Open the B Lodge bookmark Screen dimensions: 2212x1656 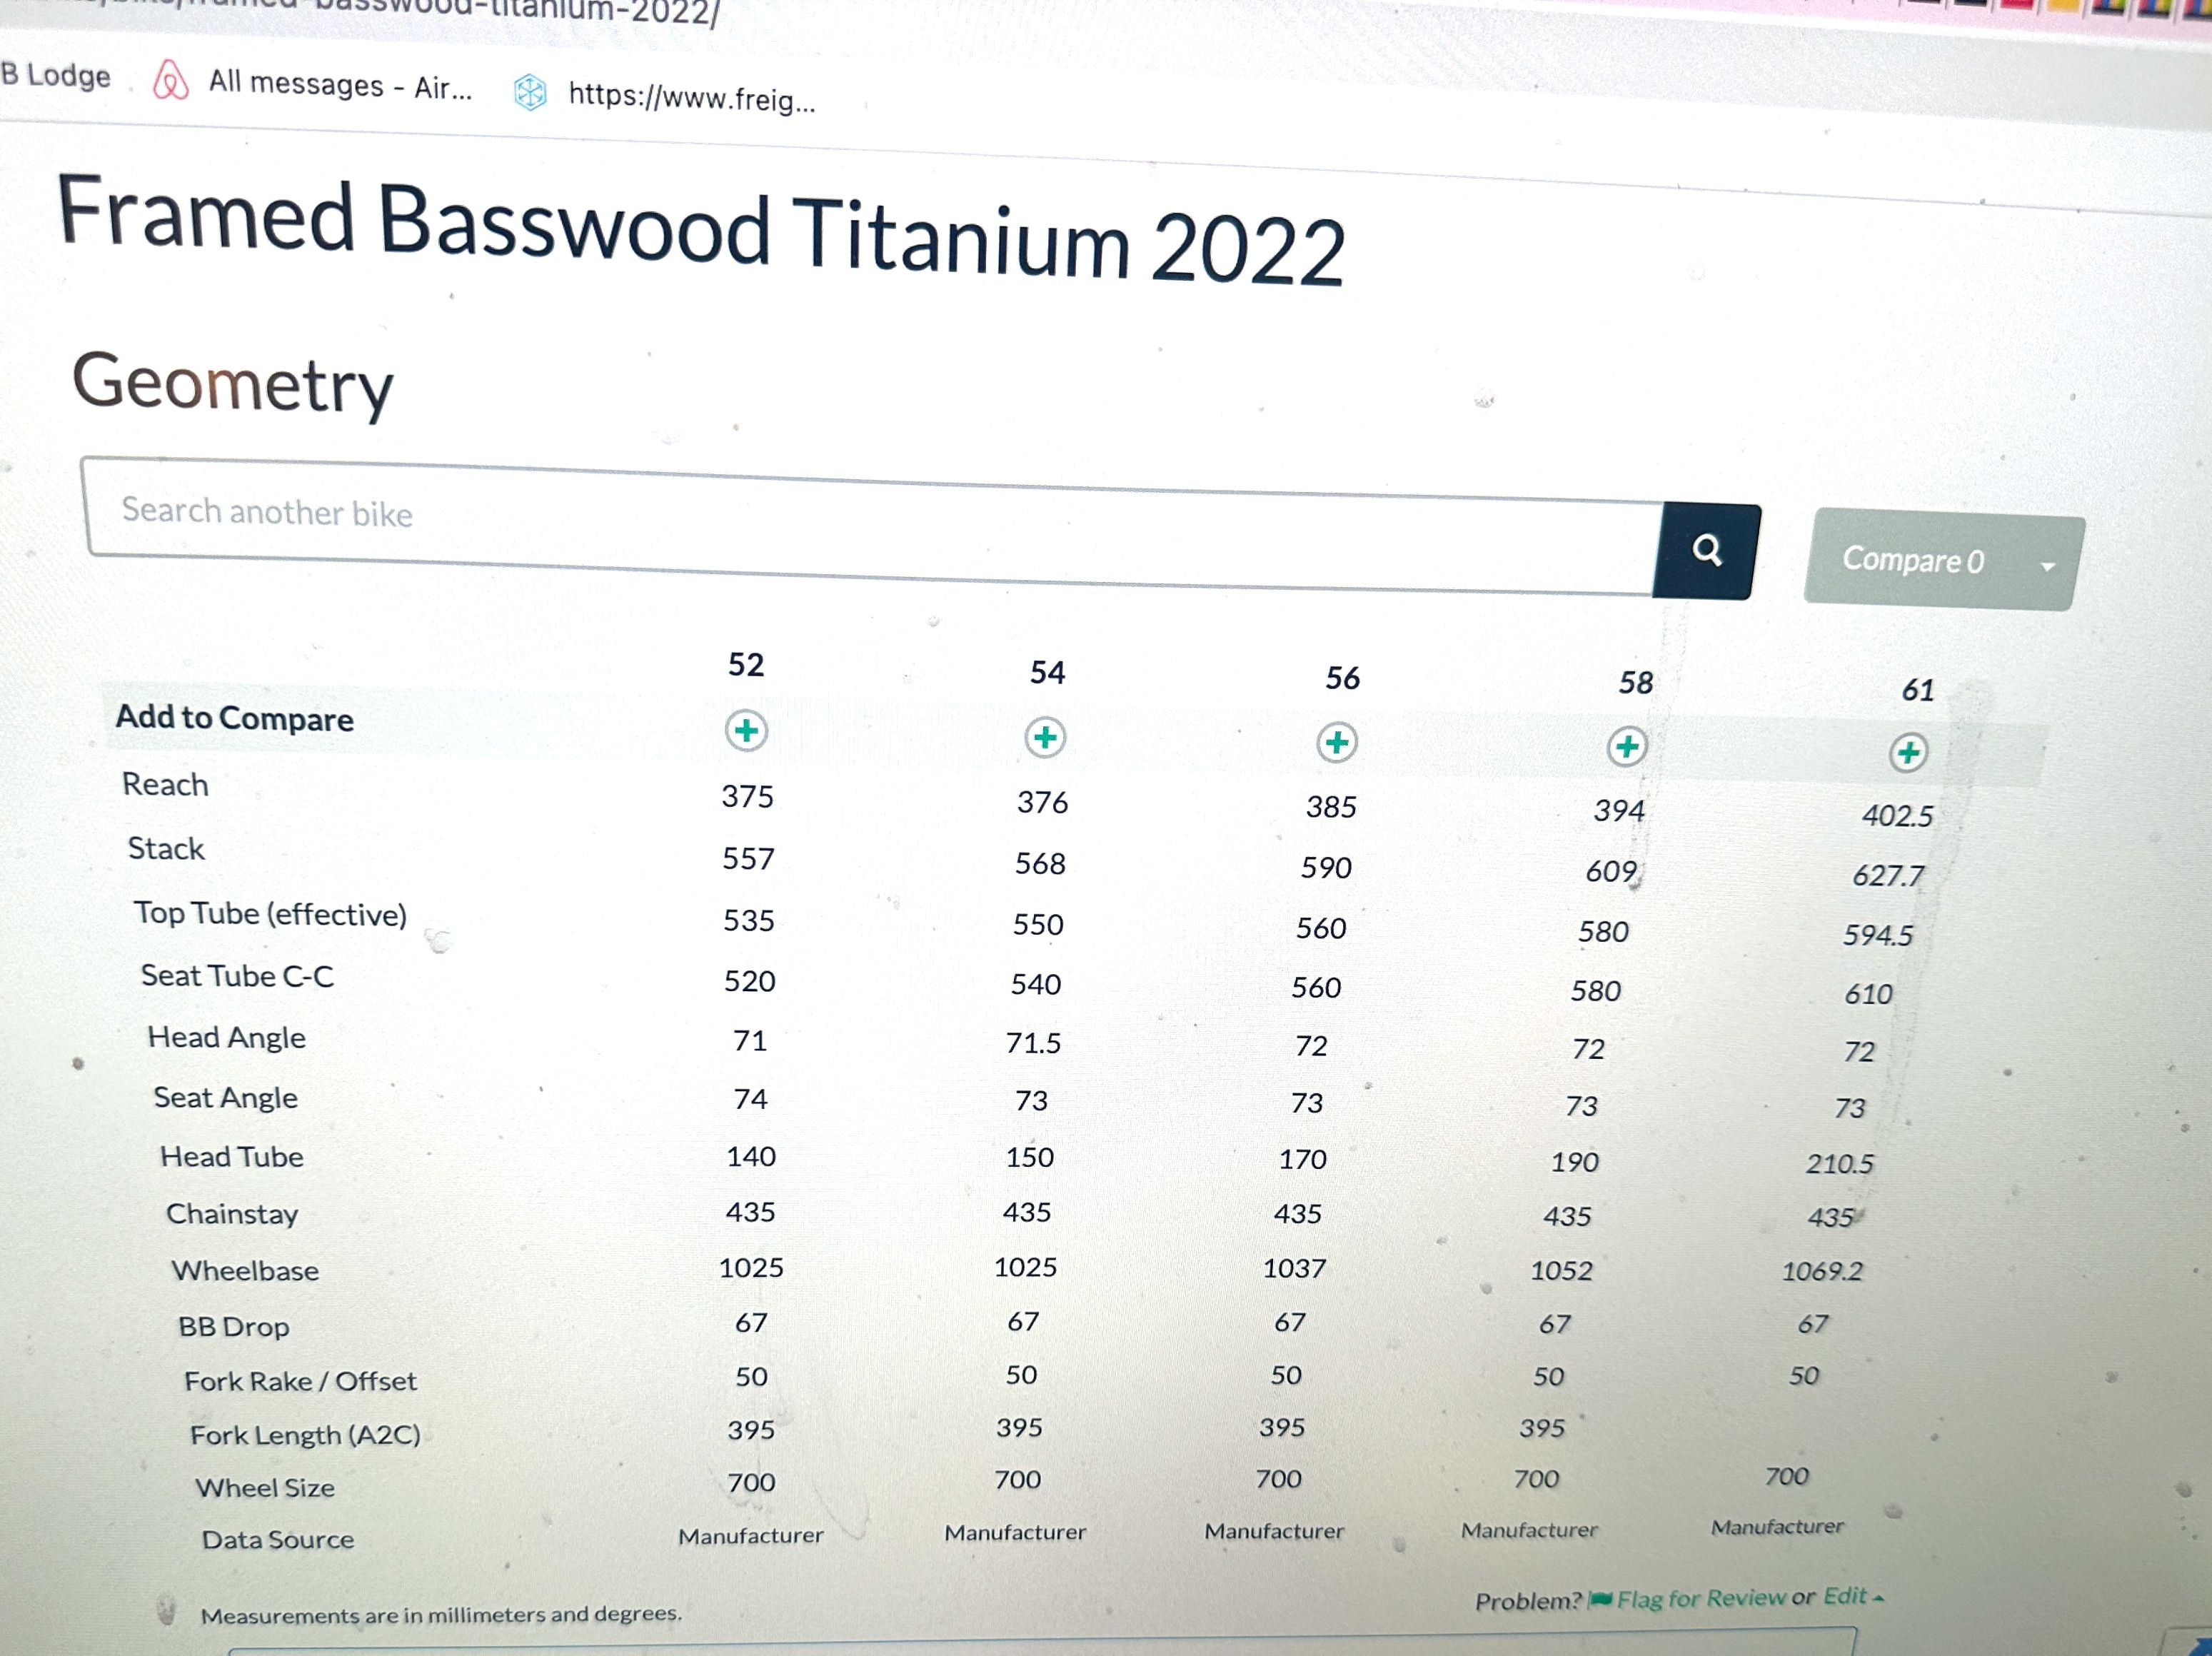(x=55, y=76)
